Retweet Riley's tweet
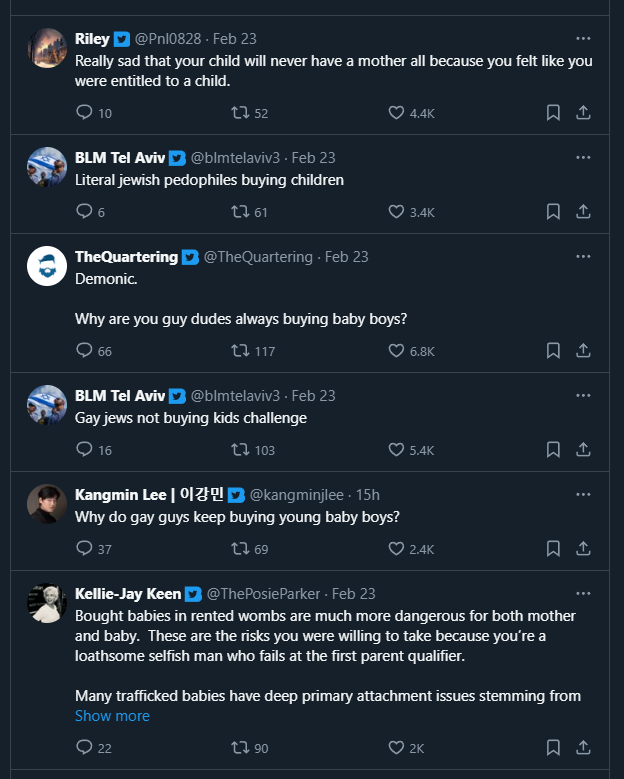The width and height of the screenshot is (624, 779). tap(239, 113)
